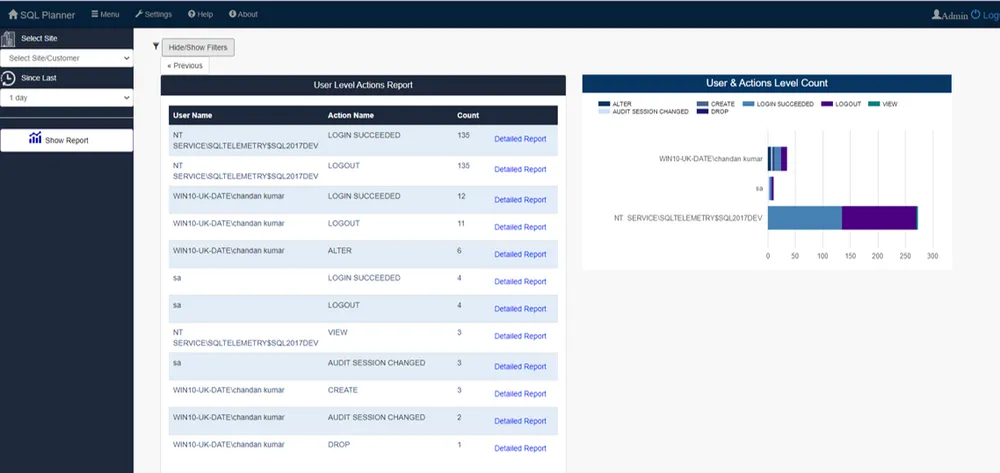Open Detailed Report for chandan kumar ALTER
This screenshot has height=473, width=1000.
pyautogui.click(x=520, y=254)
